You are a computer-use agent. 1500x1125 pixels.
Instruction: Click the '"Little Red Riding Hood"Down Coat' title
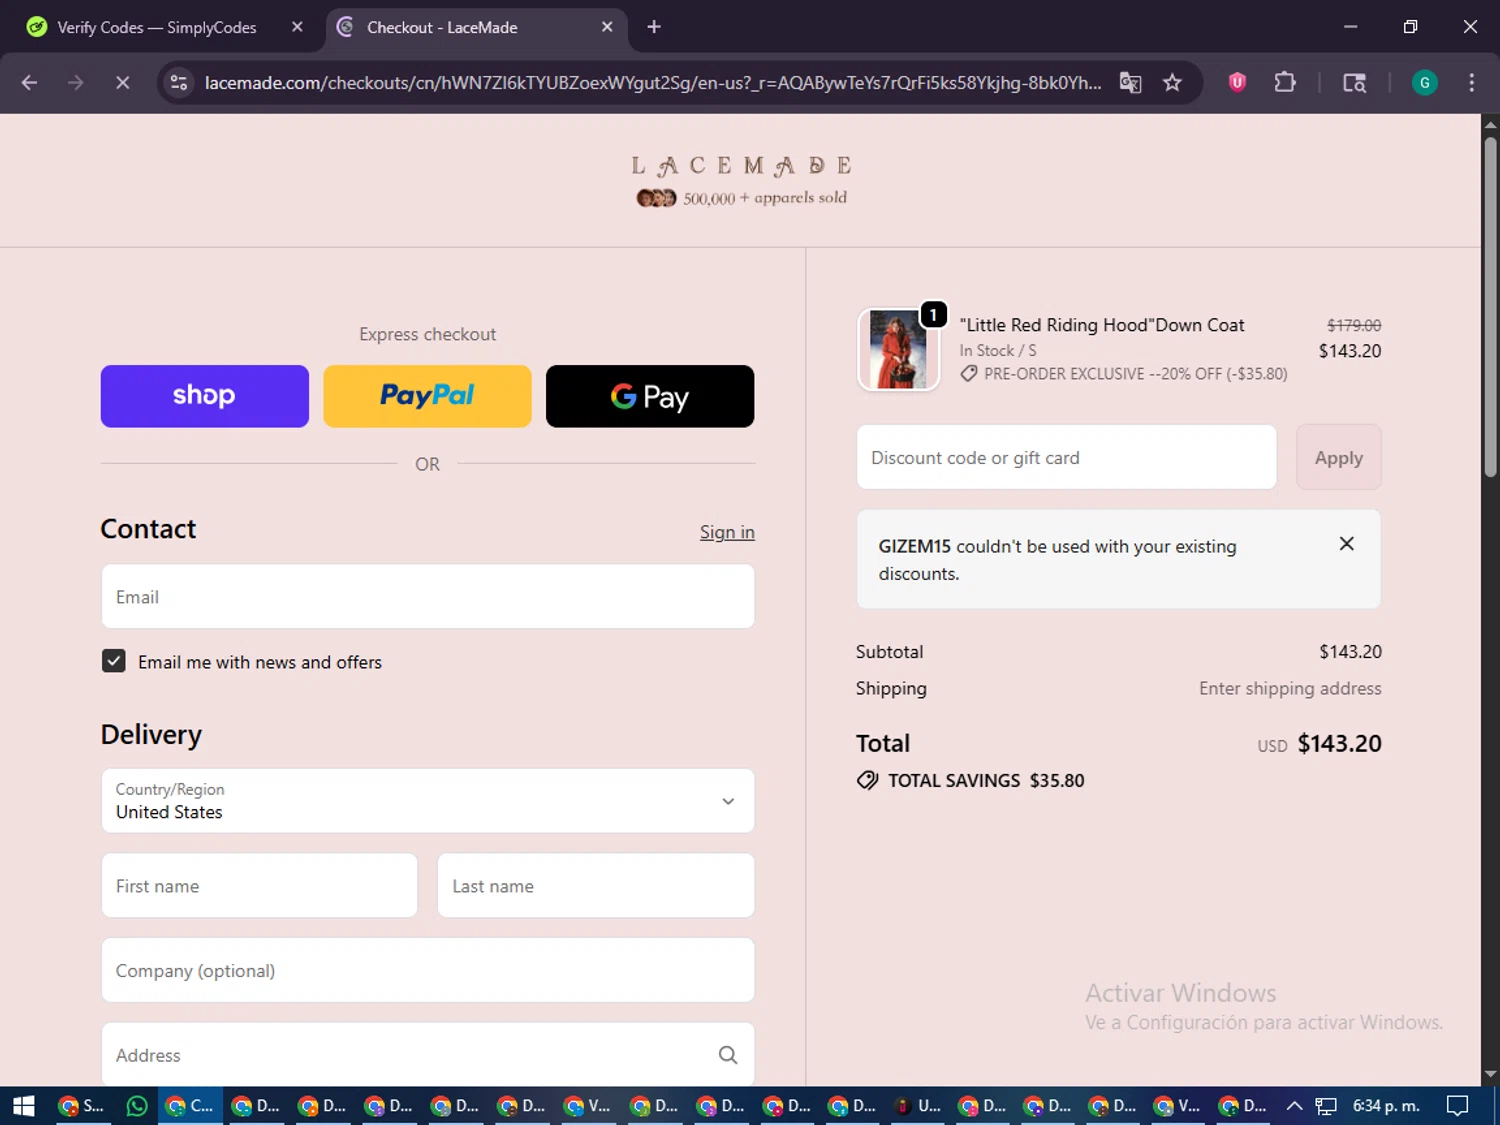(x=1101, y=325)
